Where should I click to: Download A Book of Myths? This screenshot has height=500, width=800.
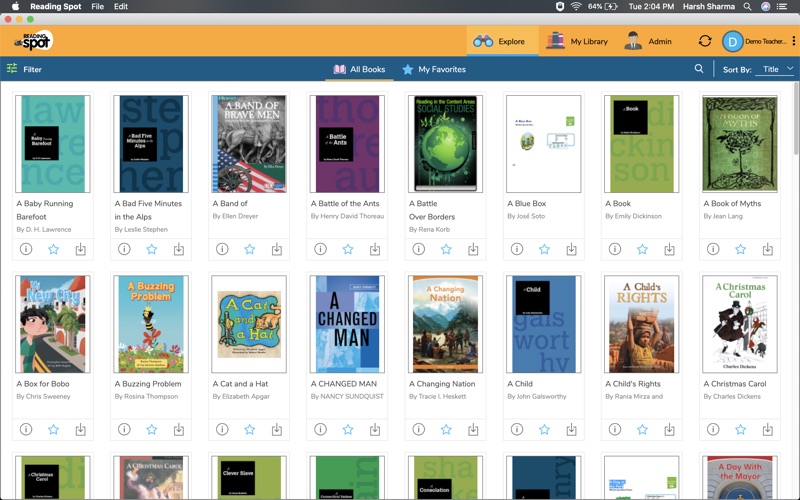click(767, 249)
